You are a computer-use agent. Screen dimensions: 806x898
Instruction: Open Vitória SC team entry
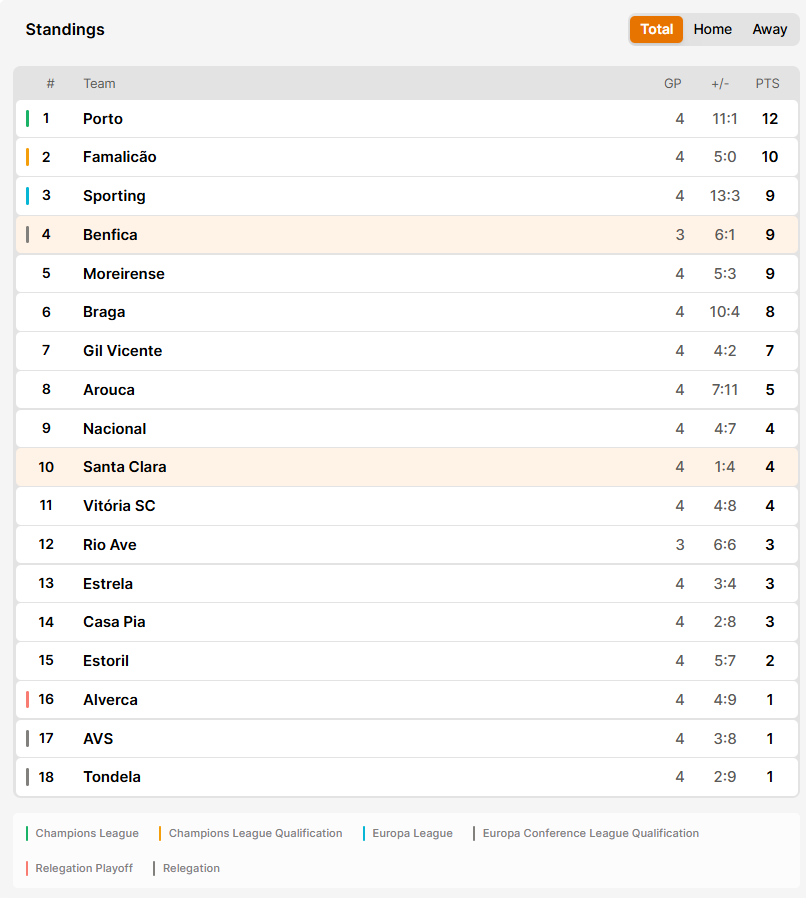point(119,506)
